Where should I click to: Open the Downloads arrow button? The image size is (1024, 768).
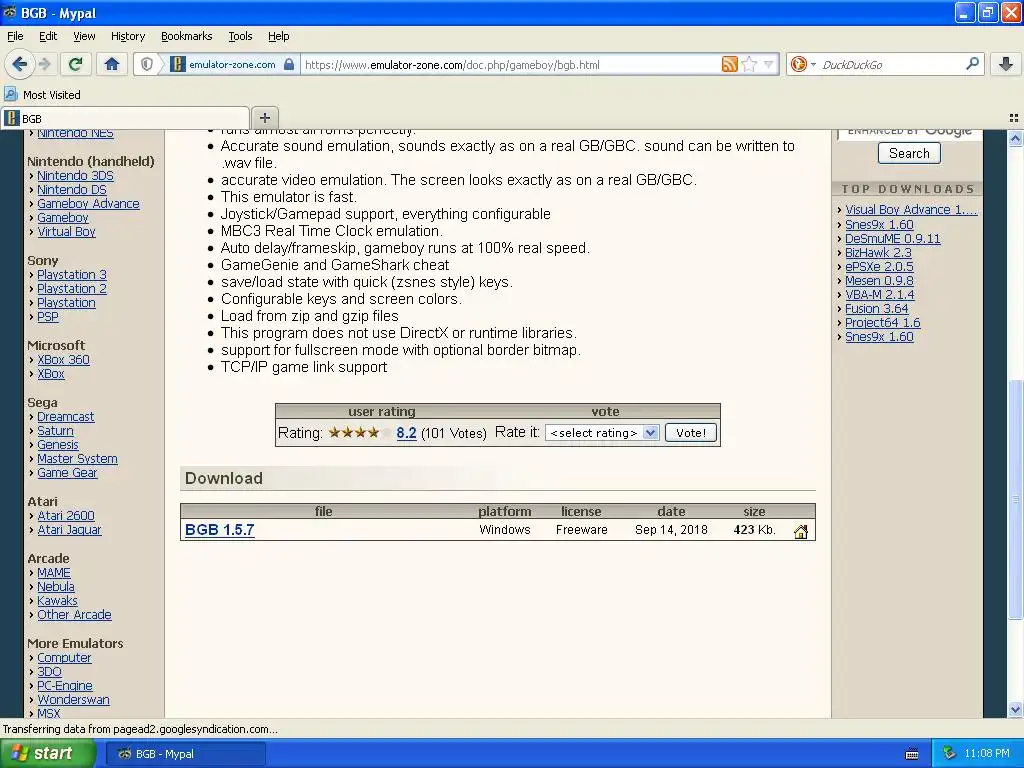(1006, 64)
